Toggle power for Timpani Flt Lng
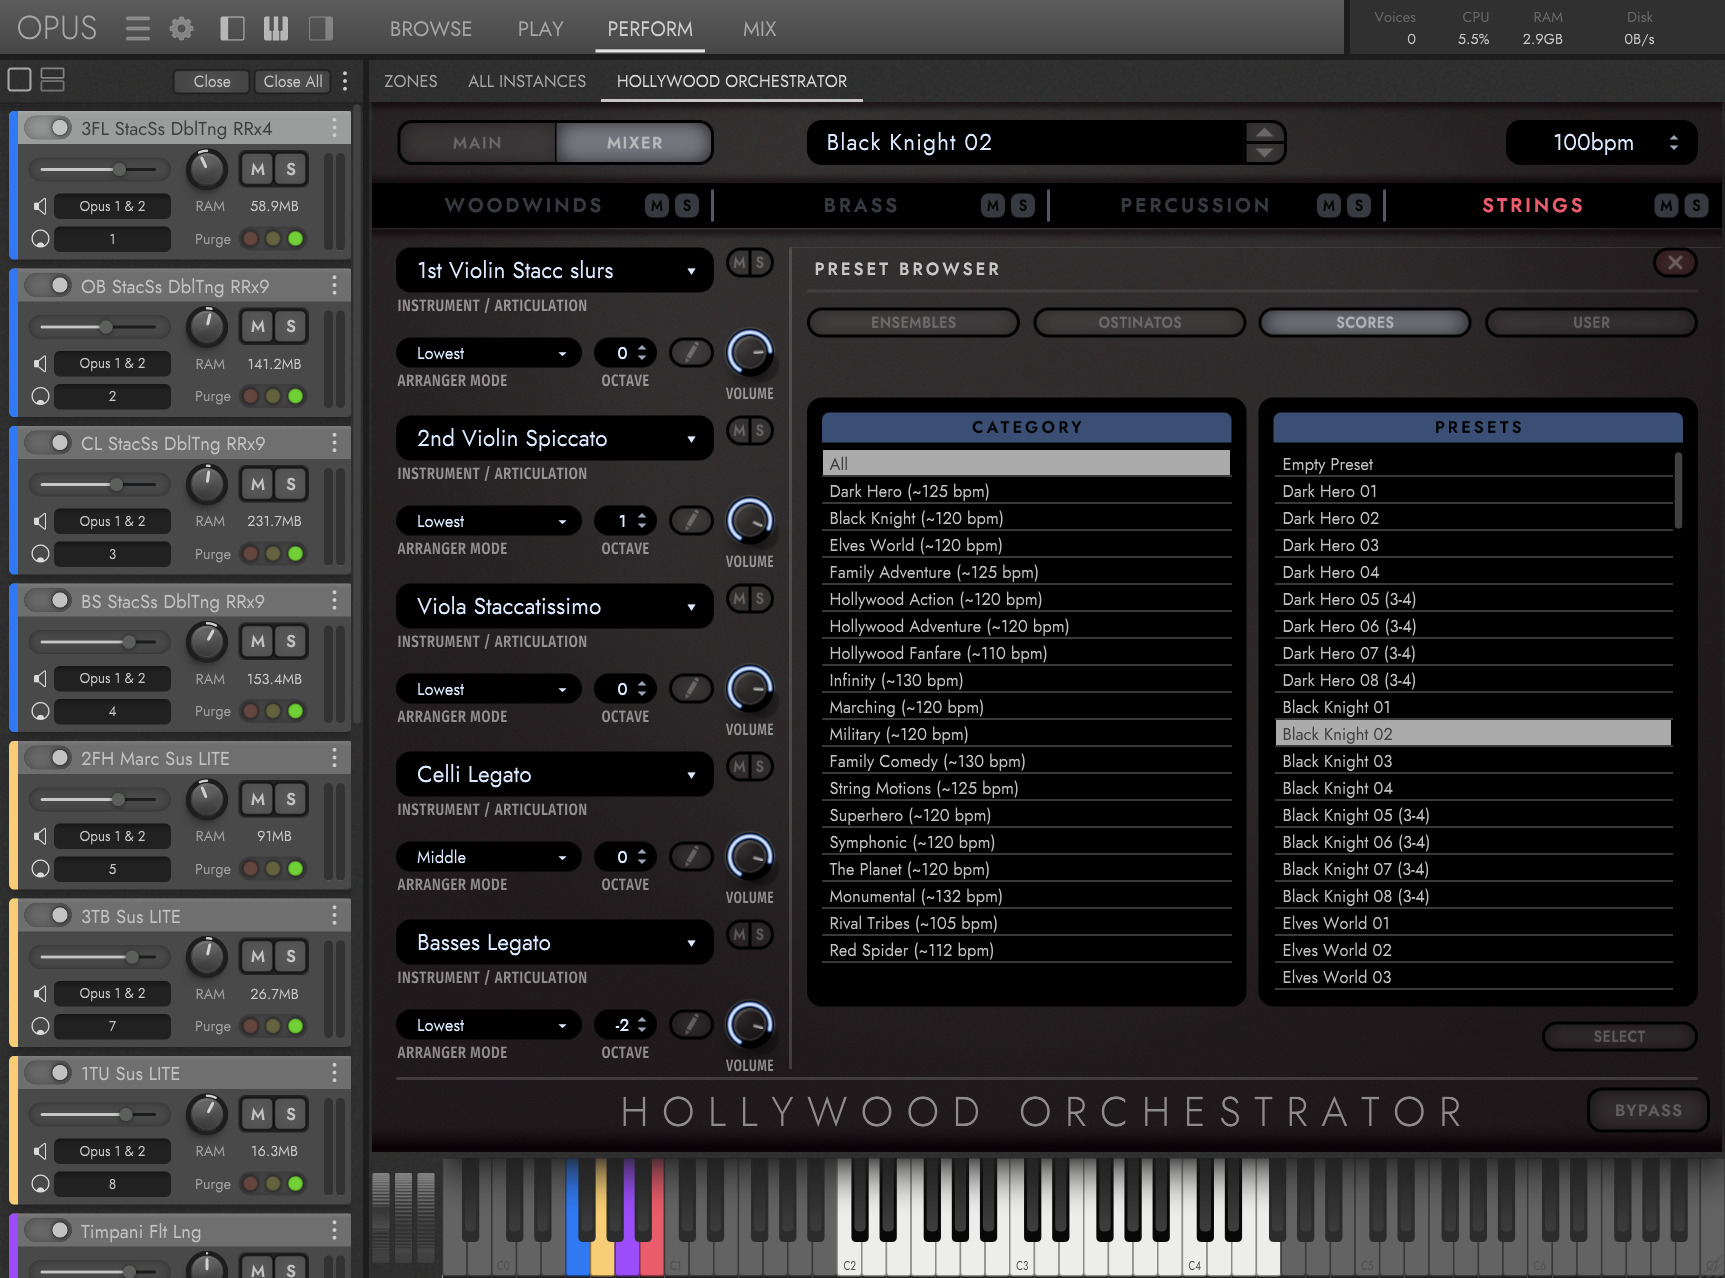Image resolution: width=1725 pixels, height=1278 pixels. coord(48,1231)
